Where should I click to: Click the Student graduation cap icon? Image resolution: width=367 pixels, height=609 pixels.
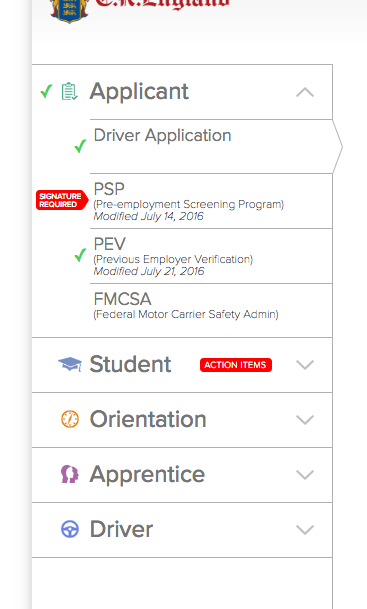click(70, 364)
